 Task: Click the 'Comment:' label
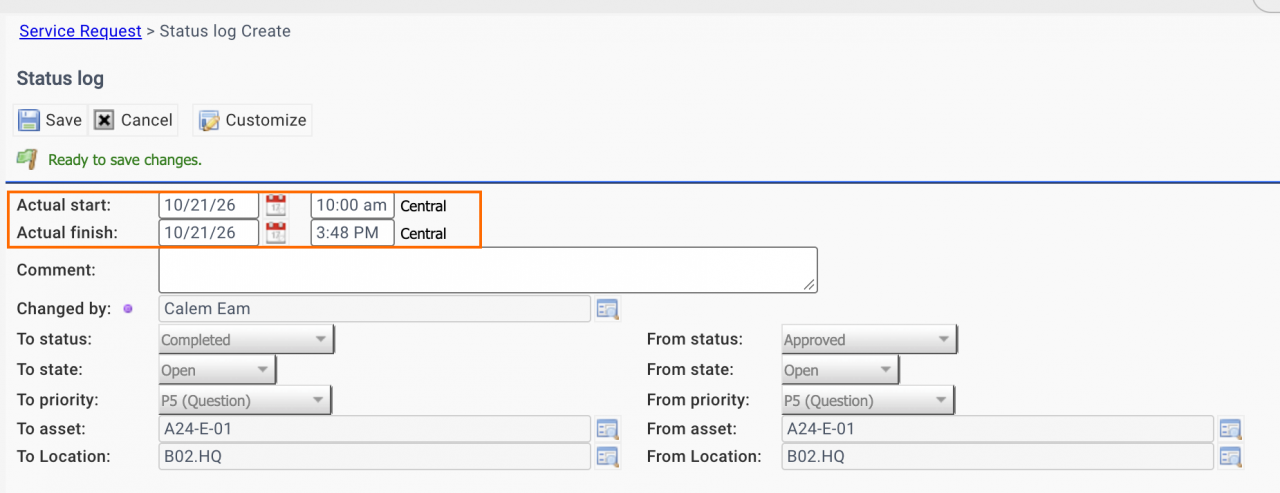click(56, 270)
